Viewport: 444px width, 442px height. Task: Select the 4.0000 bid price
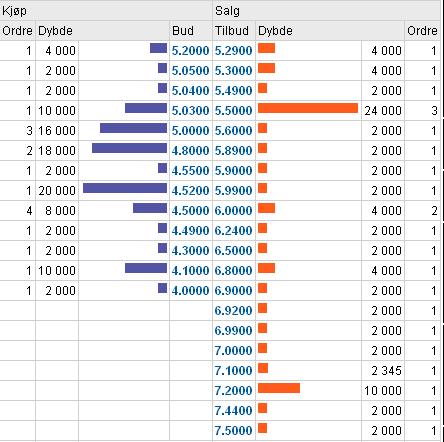click(190, 291)
